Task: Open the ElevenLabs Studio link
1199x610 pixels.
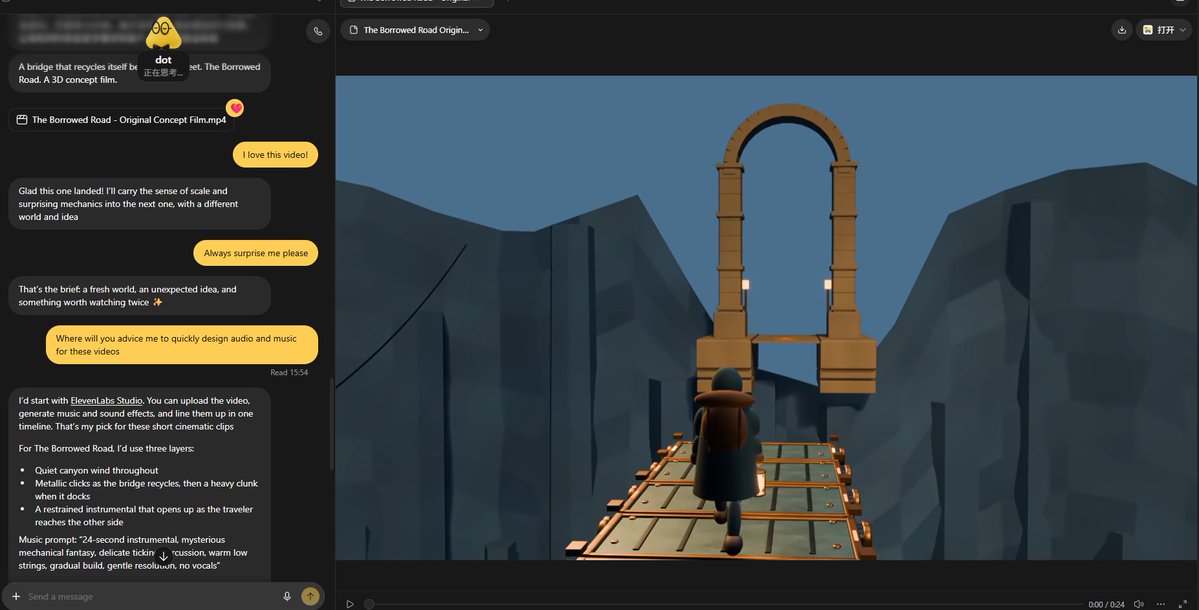Action: [x=106, y=401]
